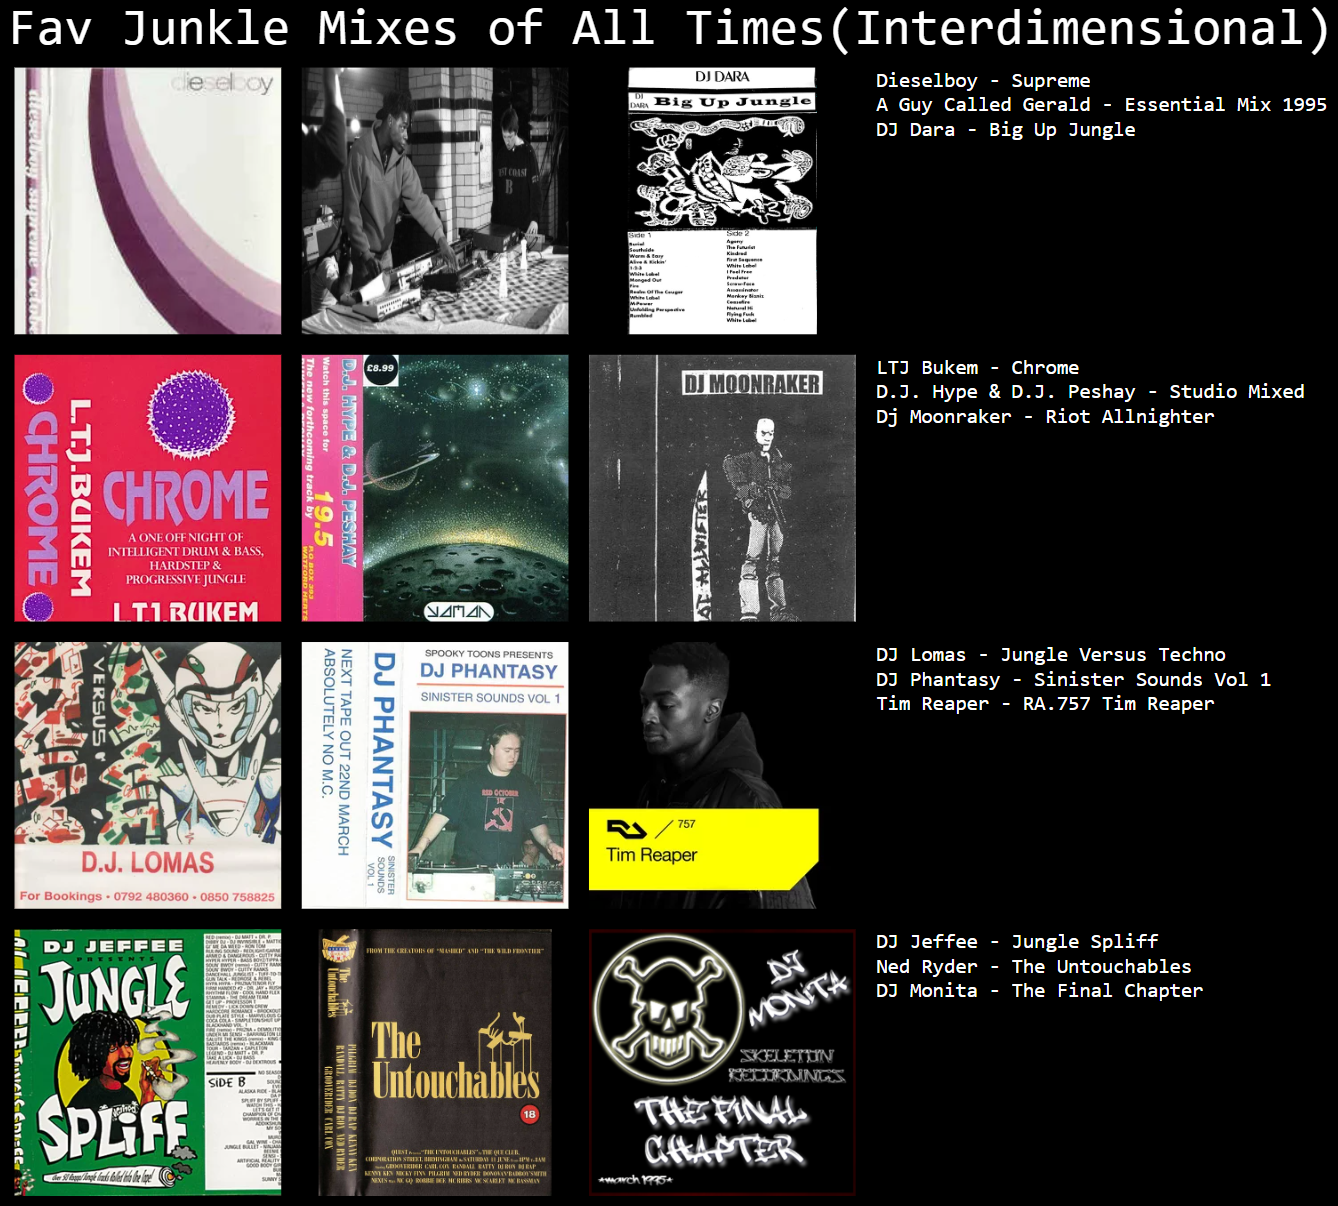Click the text 'Dieselboy - Supreme'
This screenshot has height=1206, width=1338.
tap(983, 80)
